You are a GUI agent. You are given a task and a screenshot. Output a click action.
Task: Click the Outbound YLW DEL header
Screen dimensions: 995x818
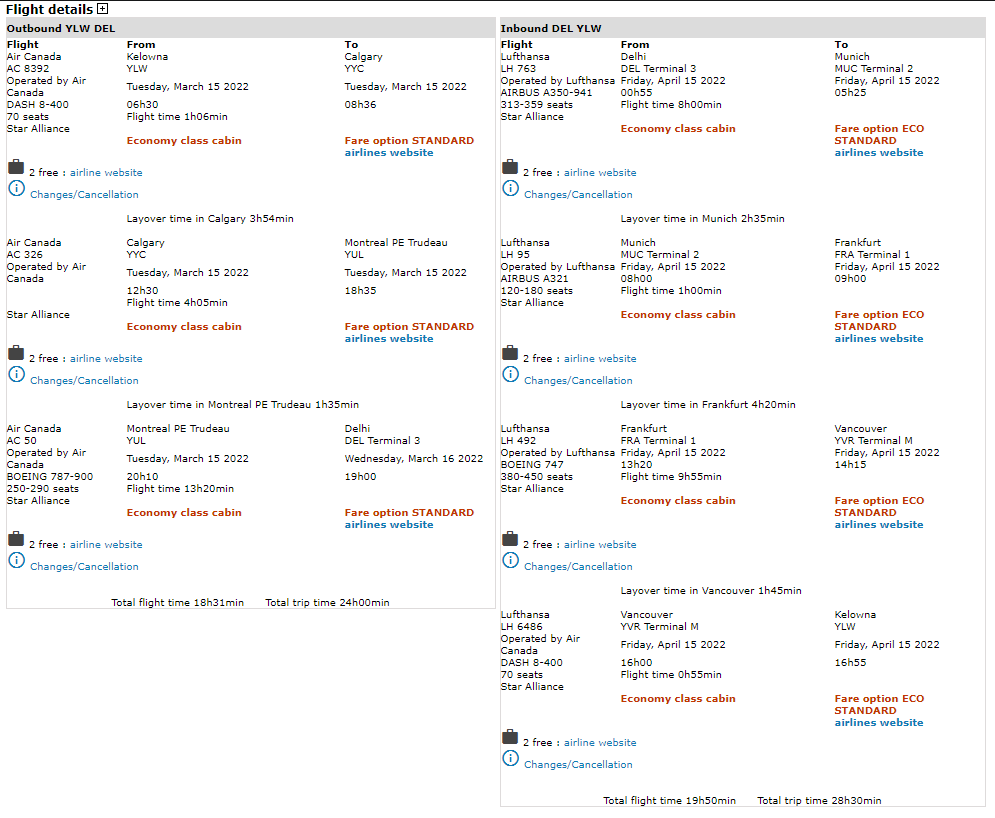coord(61,28)
